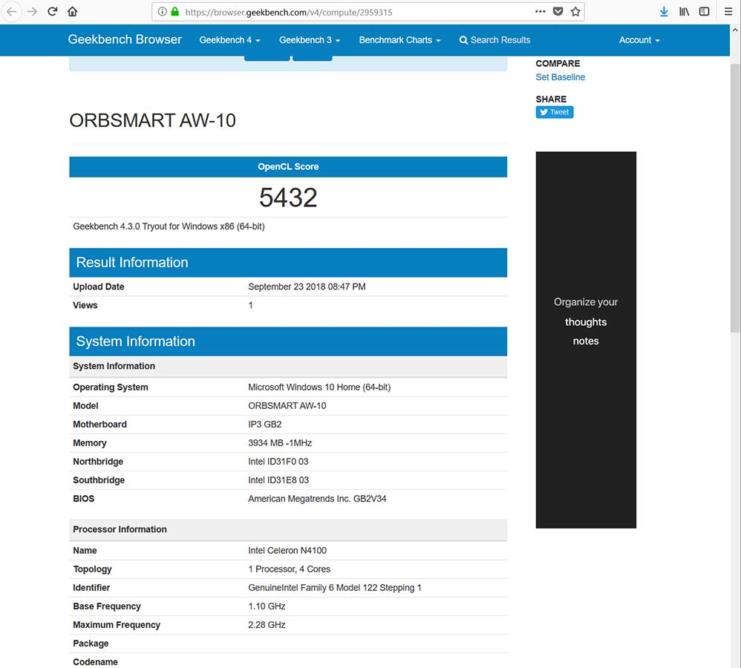Image resolution: width=741 pixels, height=668 pixels.
Task: Click the Package label
Action: (90, 643)
